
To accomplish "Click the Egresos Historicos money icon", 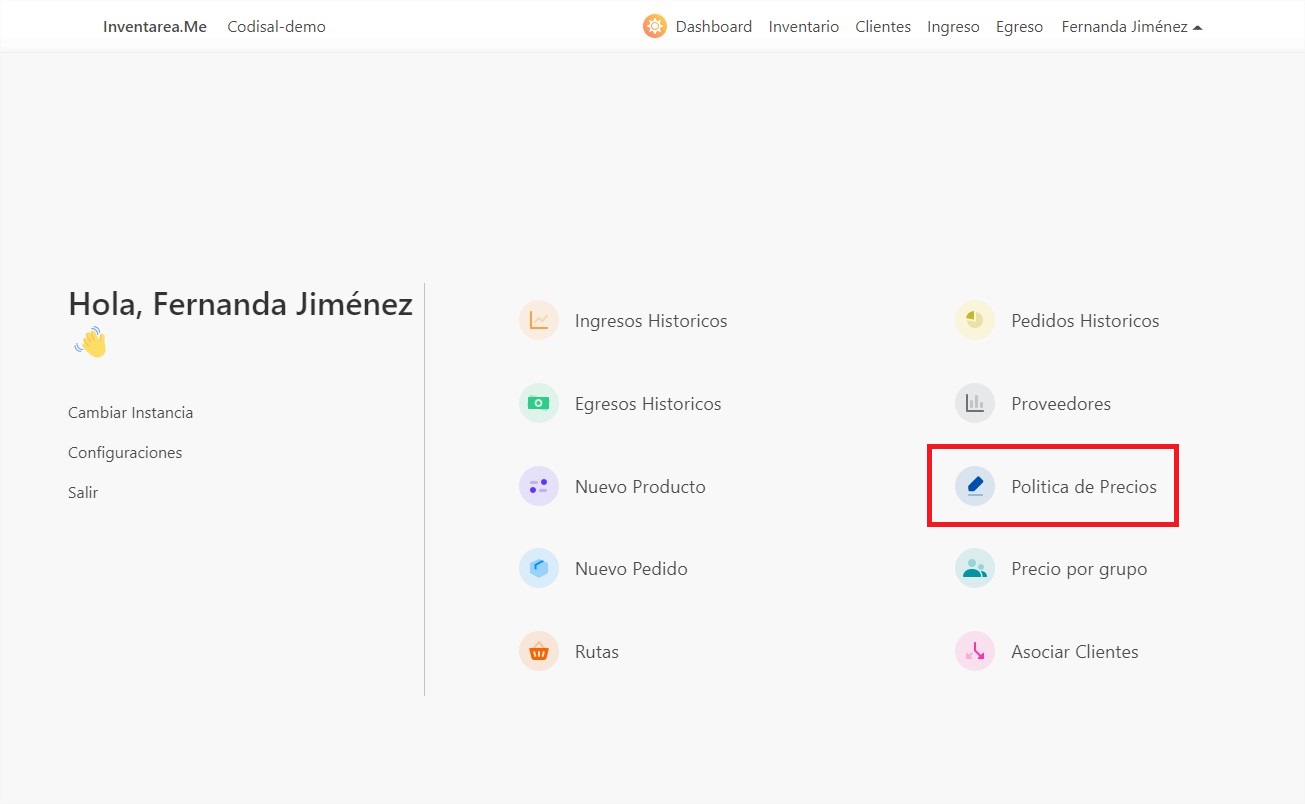I will (x=539, y=403).
